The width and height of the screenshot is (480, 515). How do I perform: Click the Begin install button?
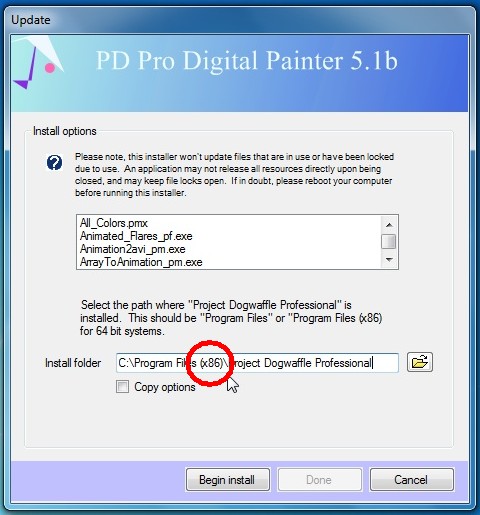(x=228, y=480)
